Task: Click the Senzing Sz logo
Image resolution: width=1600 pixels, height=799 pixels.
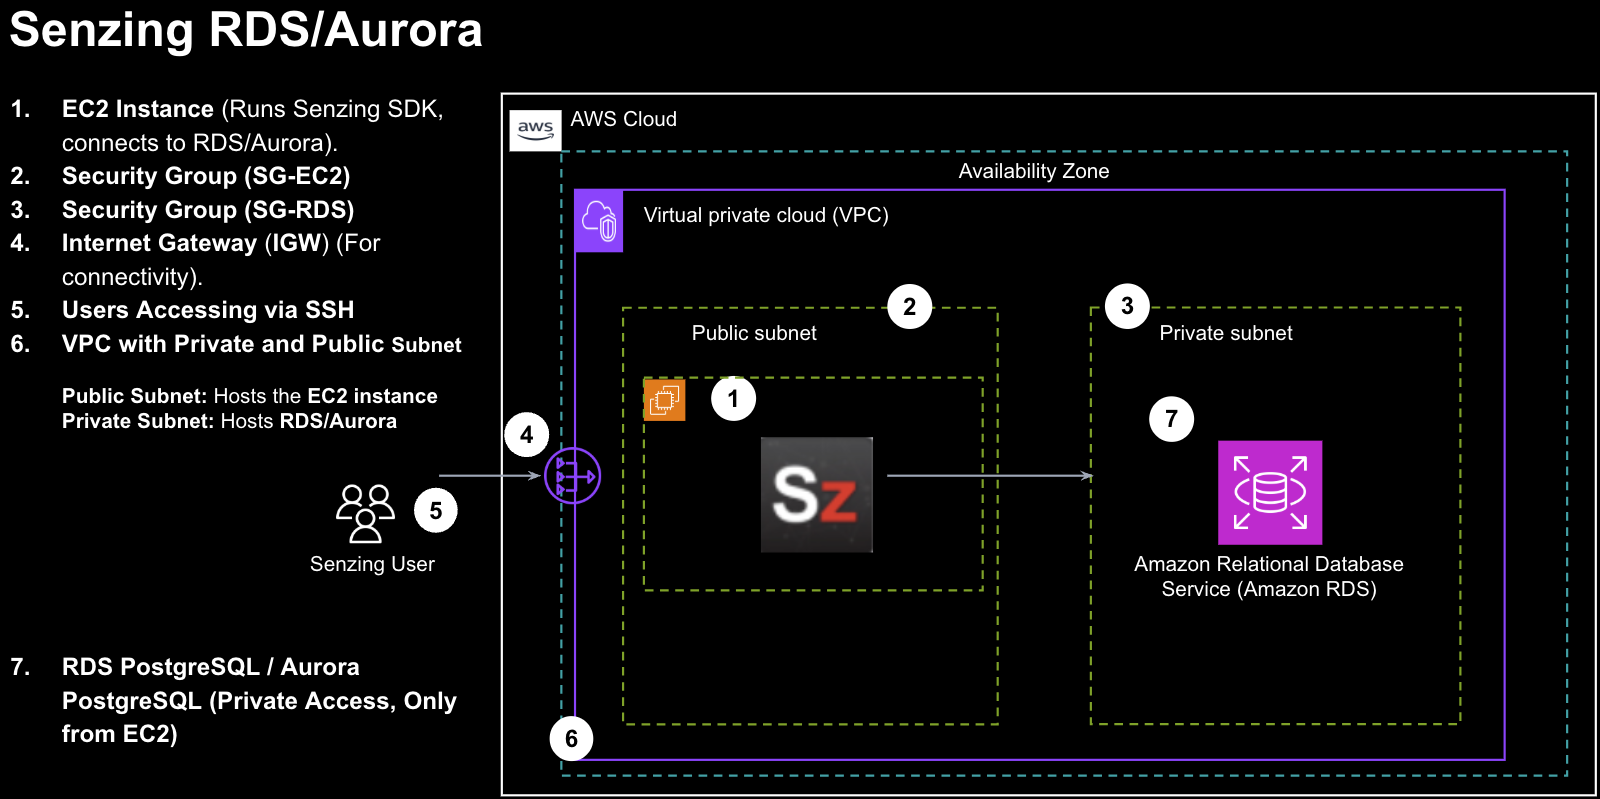Action: coord(817,495)
